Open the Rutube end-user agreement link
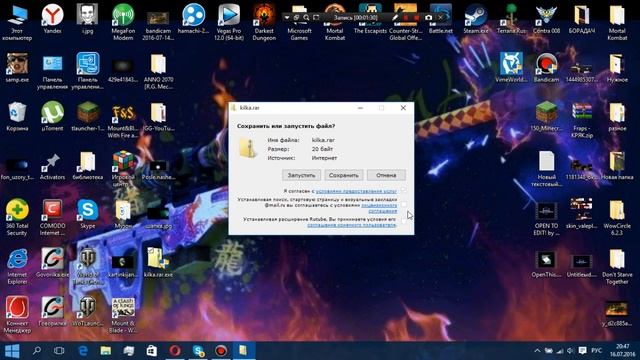Viewport: 640px width, 360px height. 351,225
